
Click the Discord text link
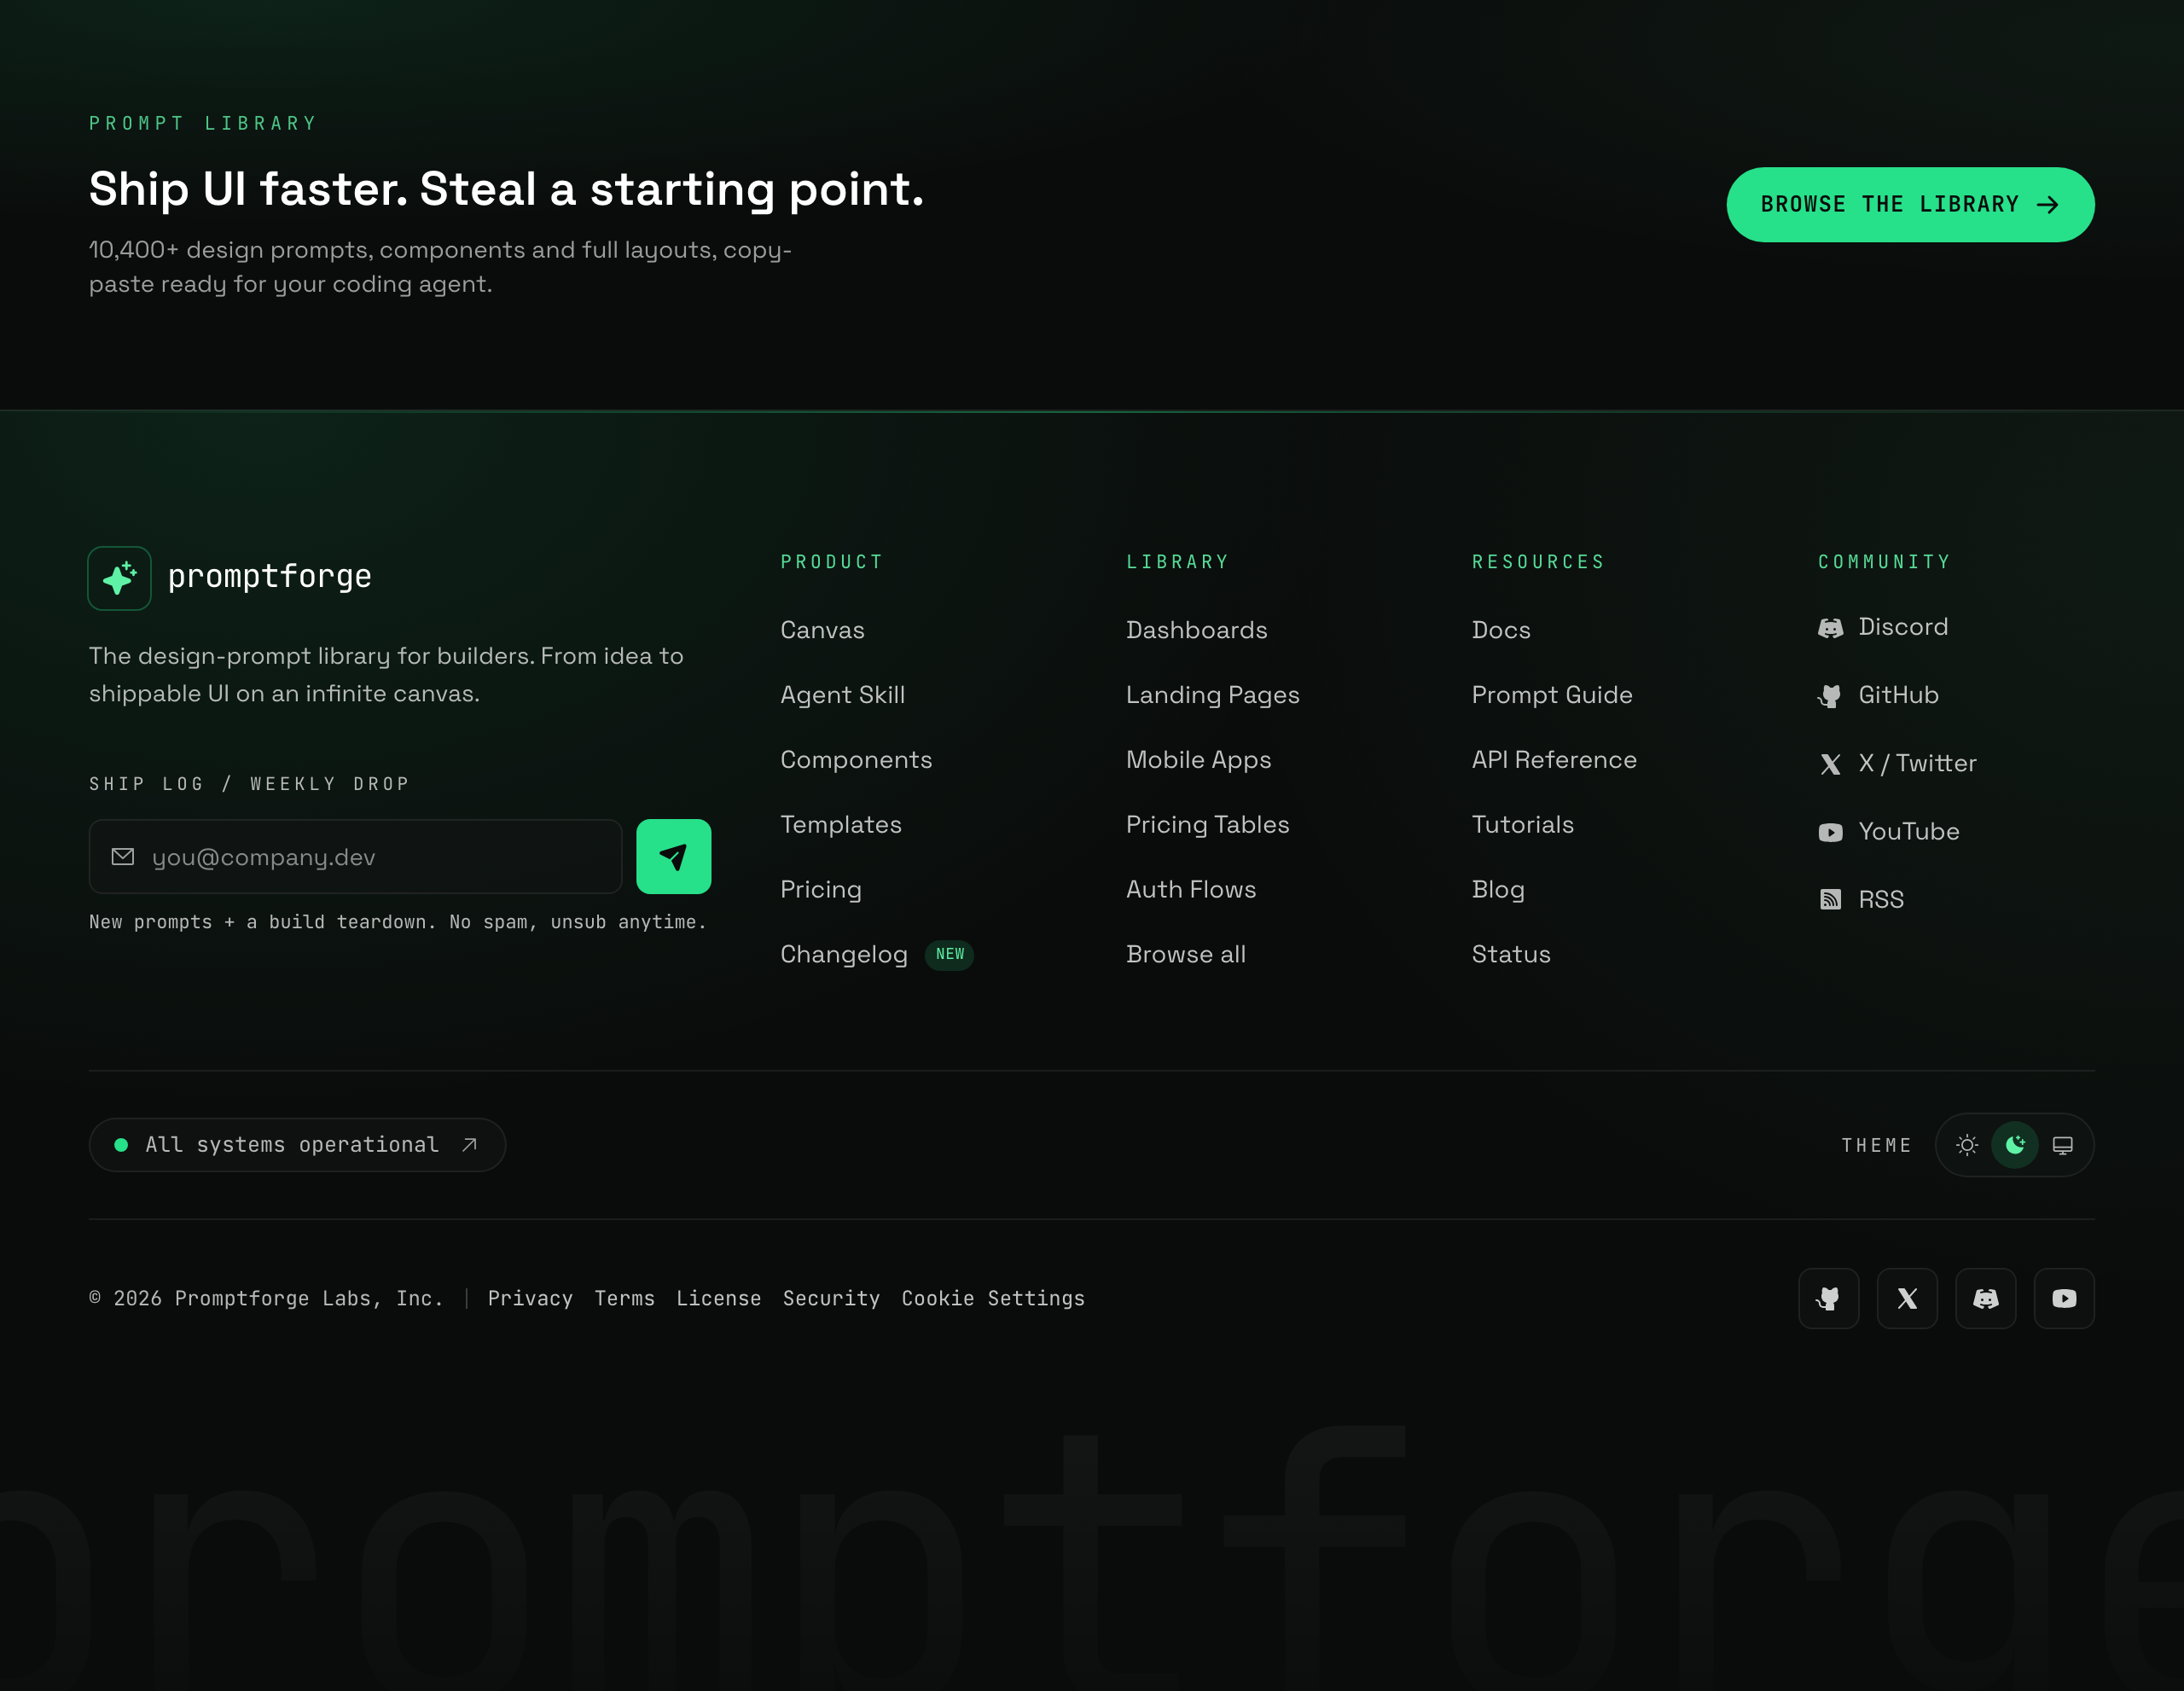(1903, 627)
